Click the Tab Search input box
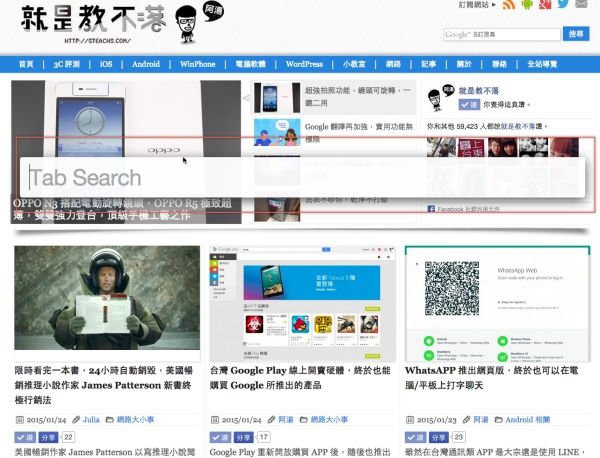 pyautogui.click(x=302, y=178)
